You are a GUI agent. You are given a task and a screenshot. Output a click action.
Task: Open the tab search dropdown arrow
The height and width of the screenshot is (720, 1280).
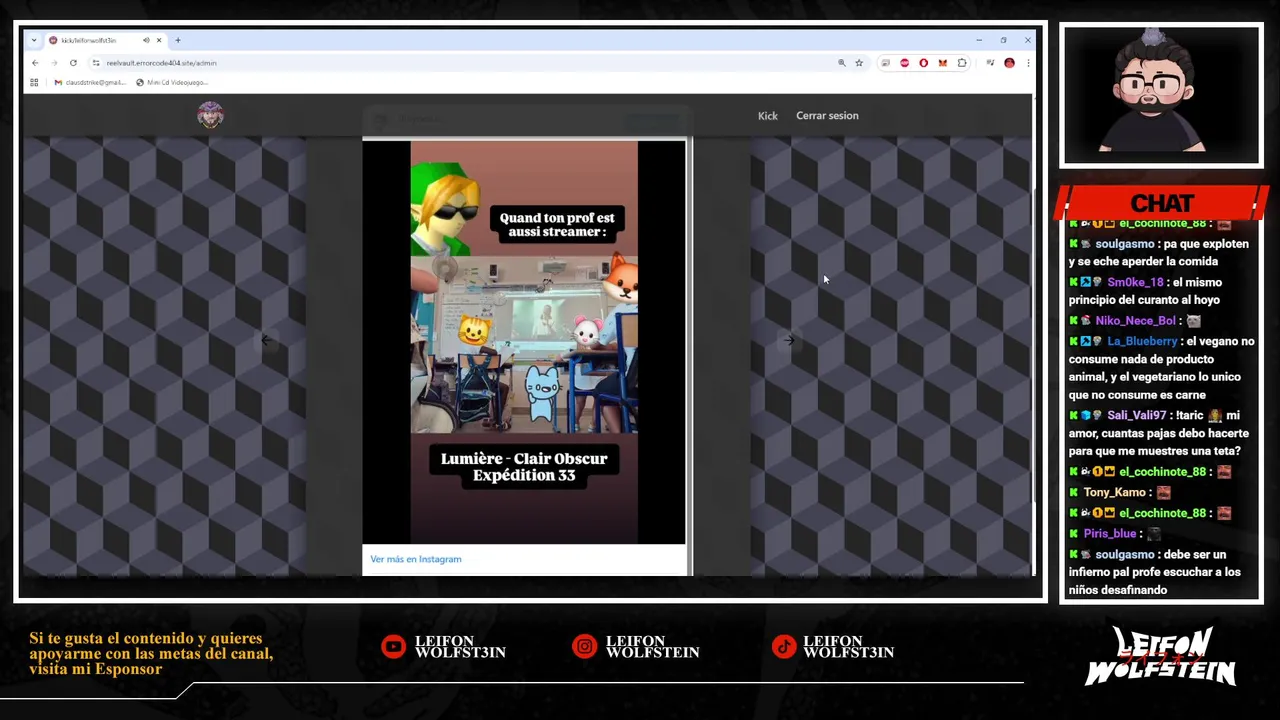(x=34, y=40)
